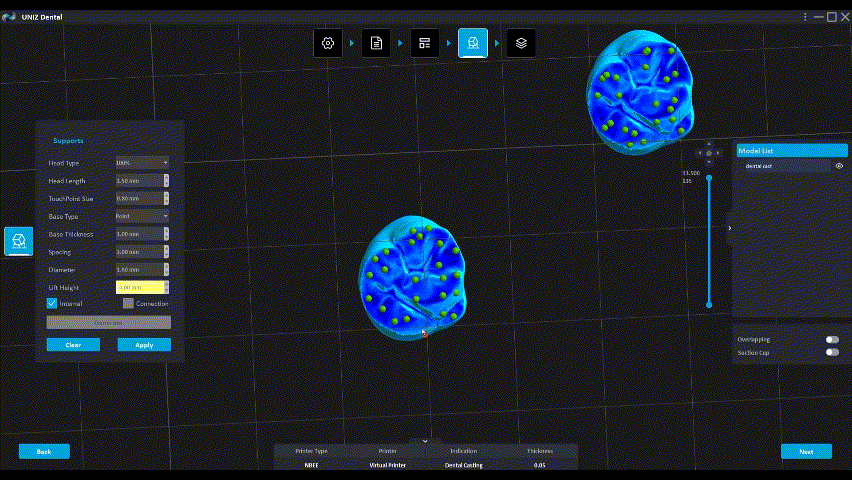Click the Apply button
This screenshot has height=480, width=852.
144,344
